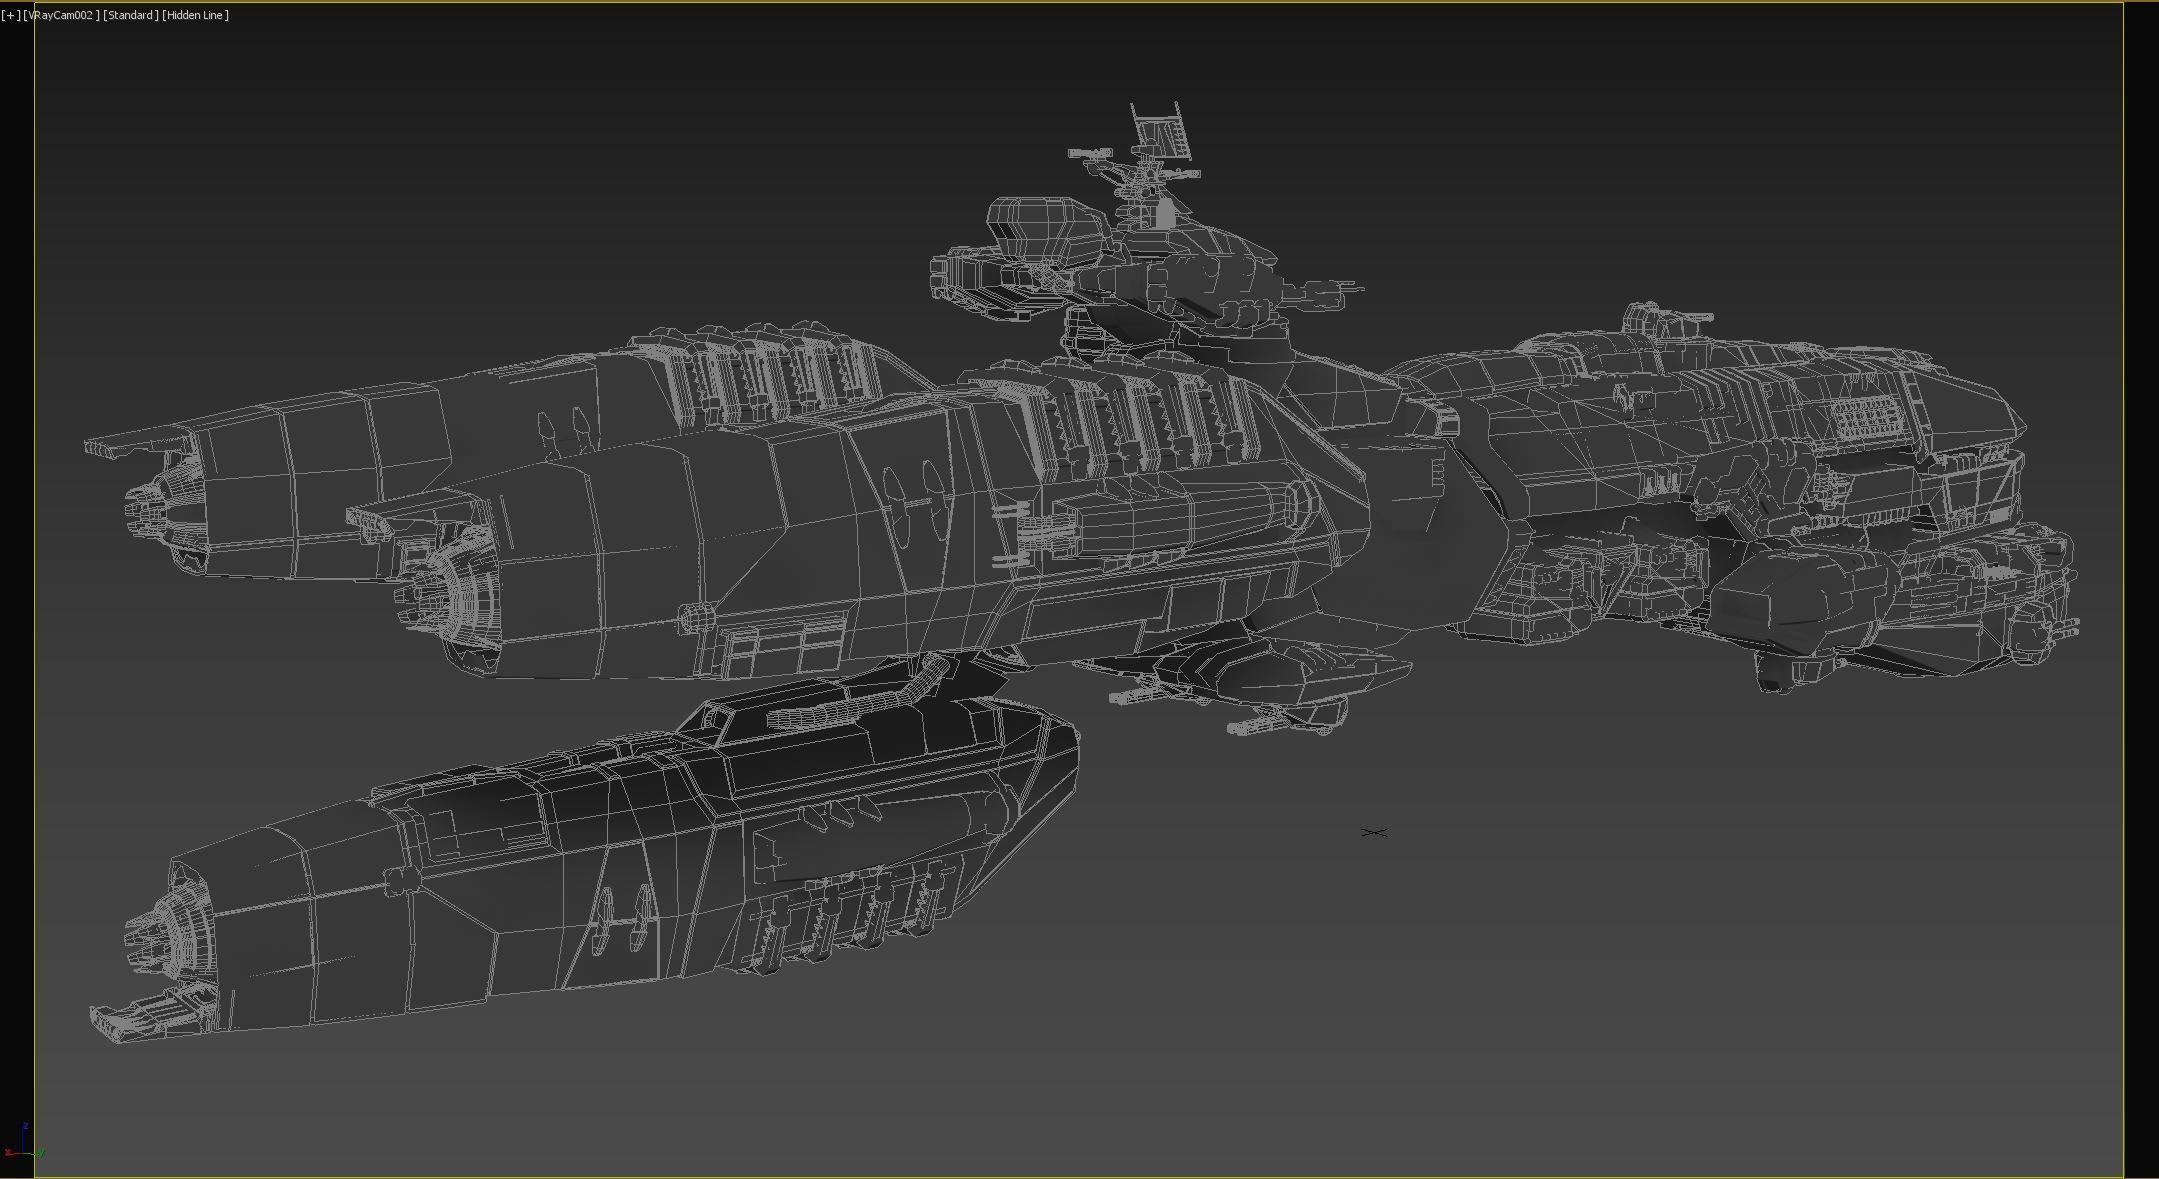Click the small cross helper below the ship

click(x=1374, y=832)
